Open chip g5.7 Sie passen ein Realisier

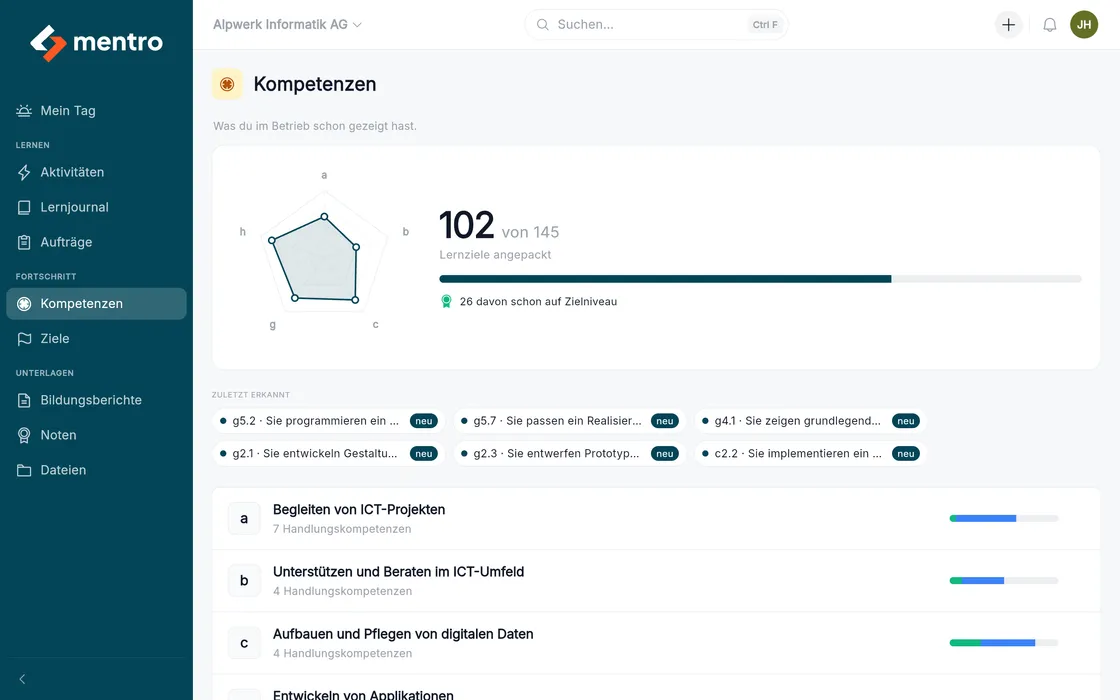click(570, 421)
